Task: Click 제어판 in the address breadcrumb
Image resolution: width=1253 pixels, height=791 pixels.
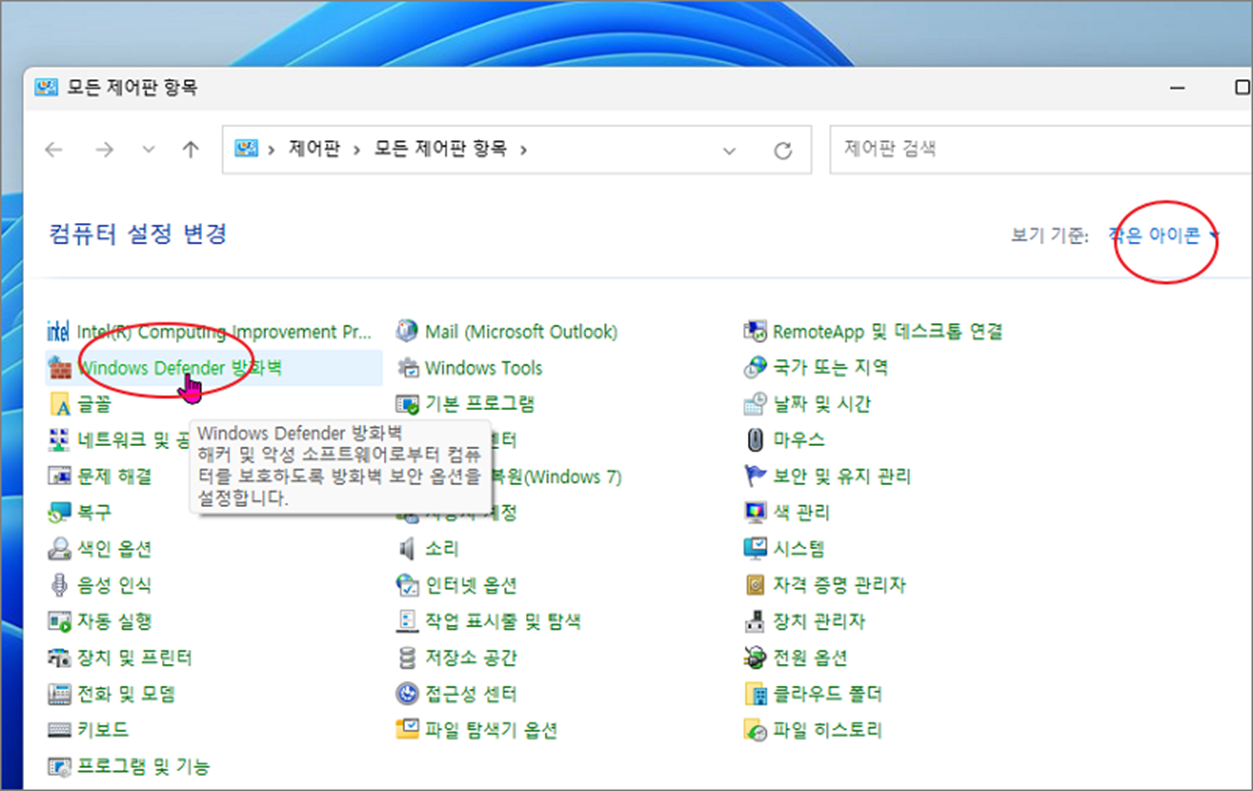Action: [314, 149]
